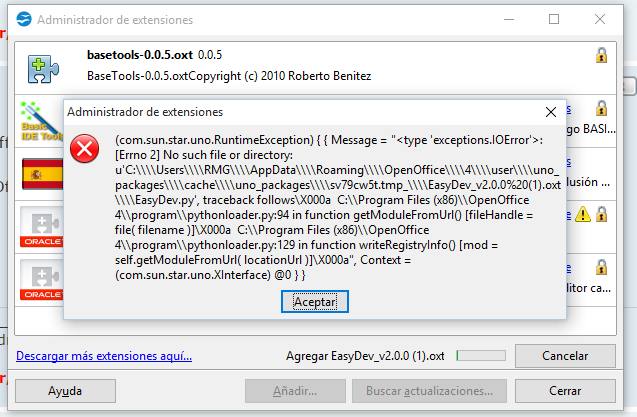Click the red error icon in the dialog

coord(84,148)
